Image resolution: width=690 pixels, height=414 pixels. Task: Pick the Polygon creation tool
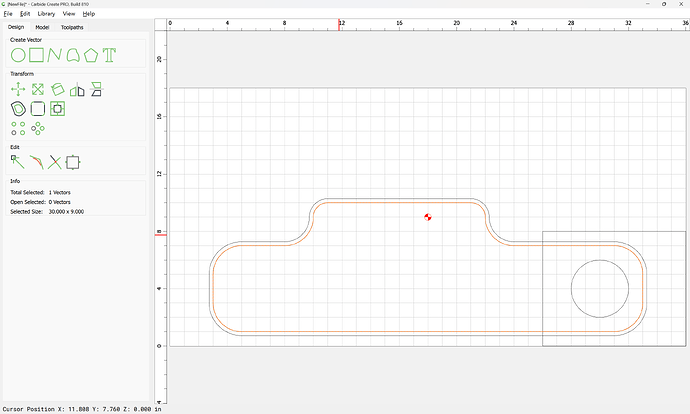pos(91,55)
